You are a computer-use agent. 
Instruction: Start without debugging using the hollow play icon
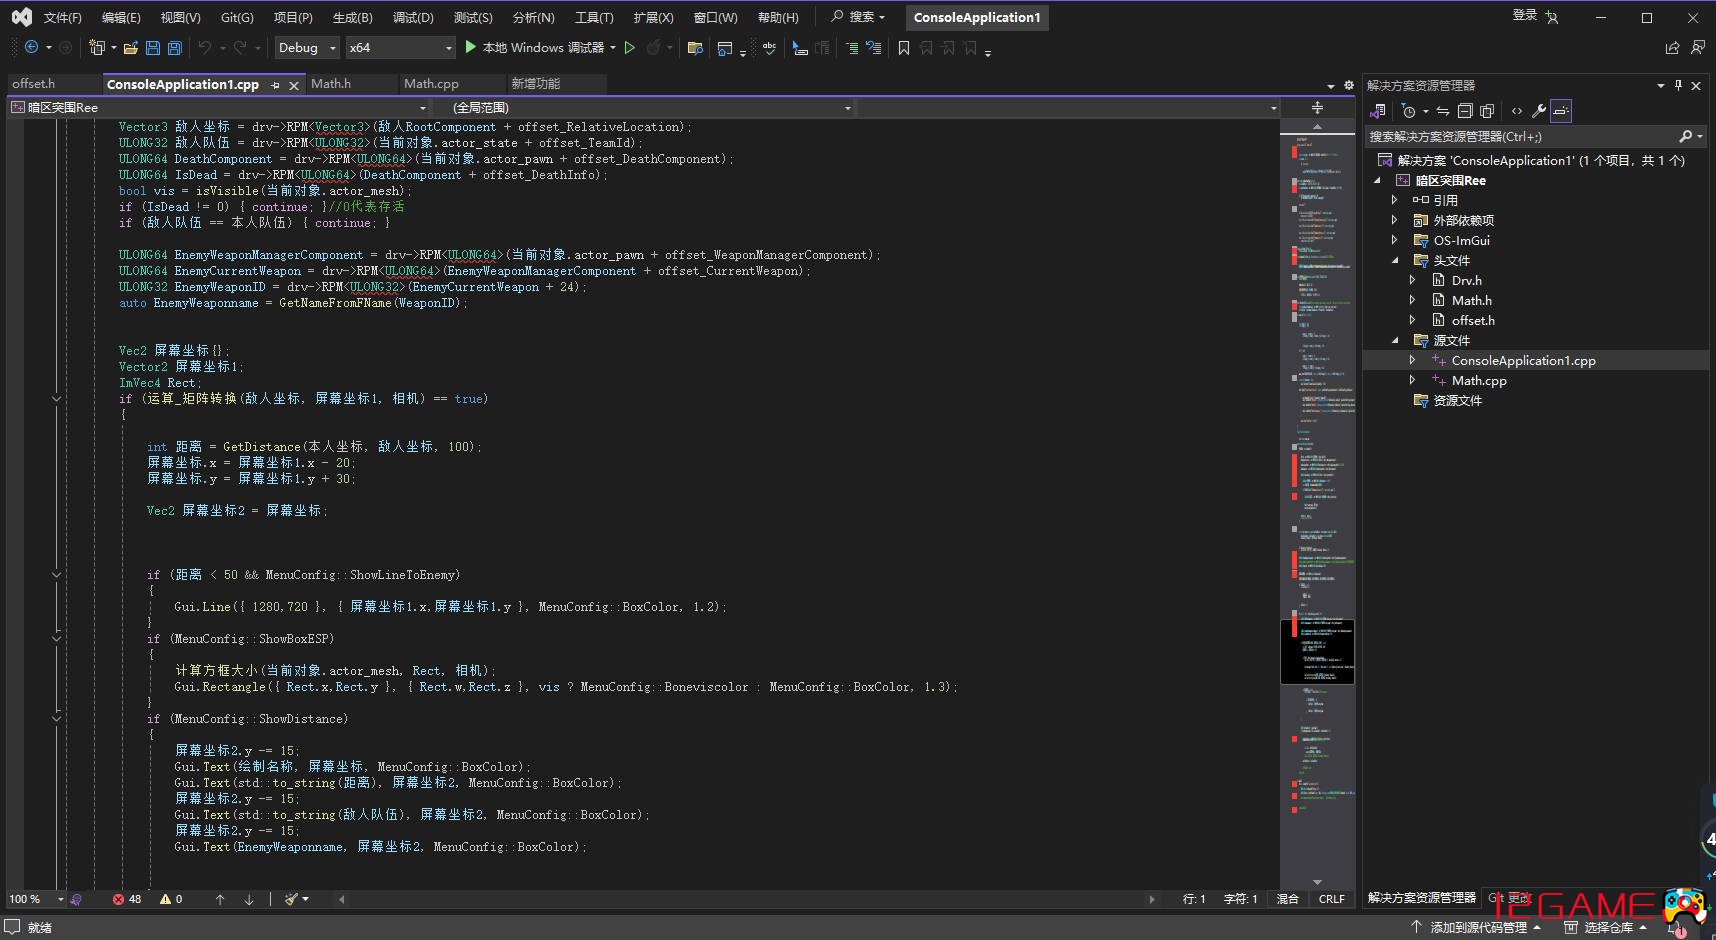pyautogui.click(x=629, y=47)
